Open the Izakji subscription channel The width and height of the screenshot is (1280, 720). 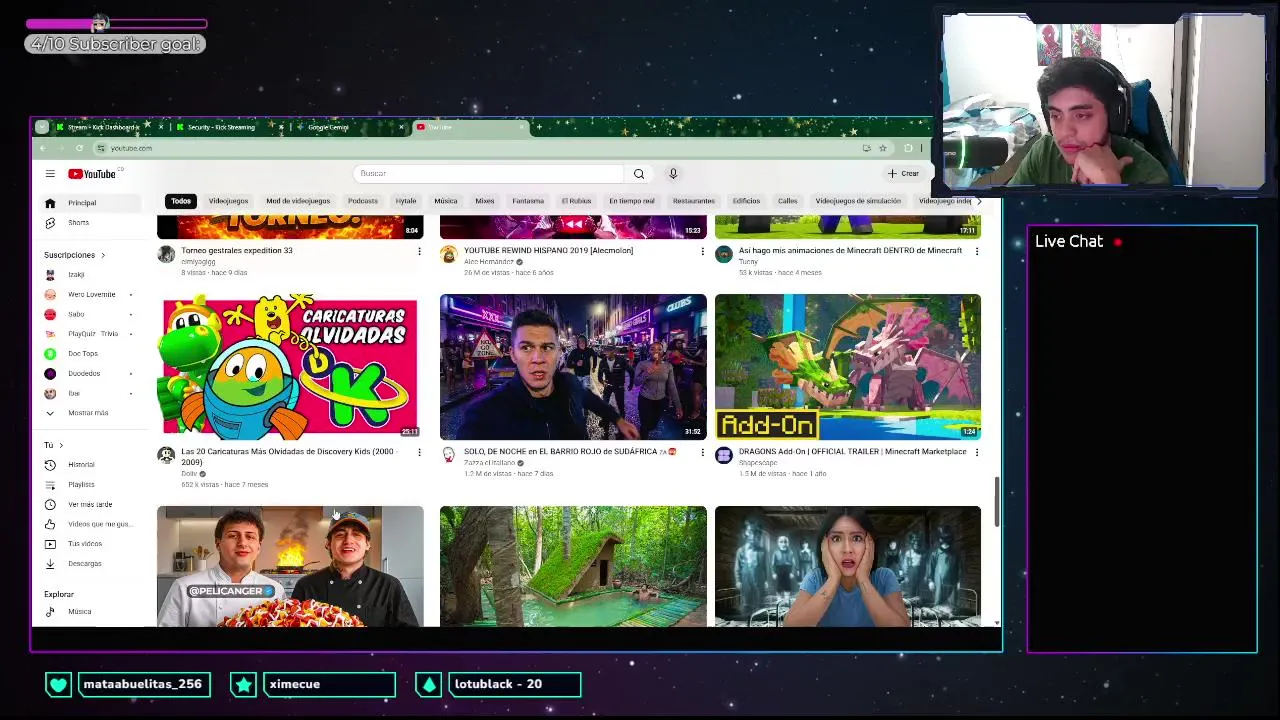coord(88,275)
